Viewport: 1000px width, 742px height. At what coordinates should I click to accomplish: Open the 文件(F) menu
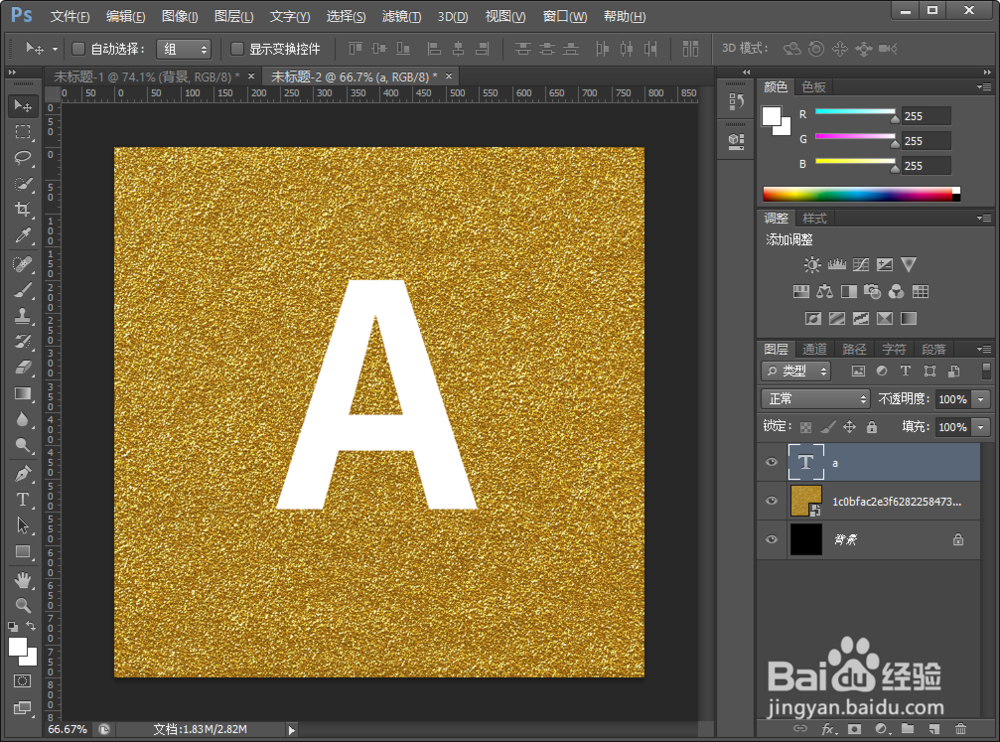pyautogui.click(x=70, y=17)
